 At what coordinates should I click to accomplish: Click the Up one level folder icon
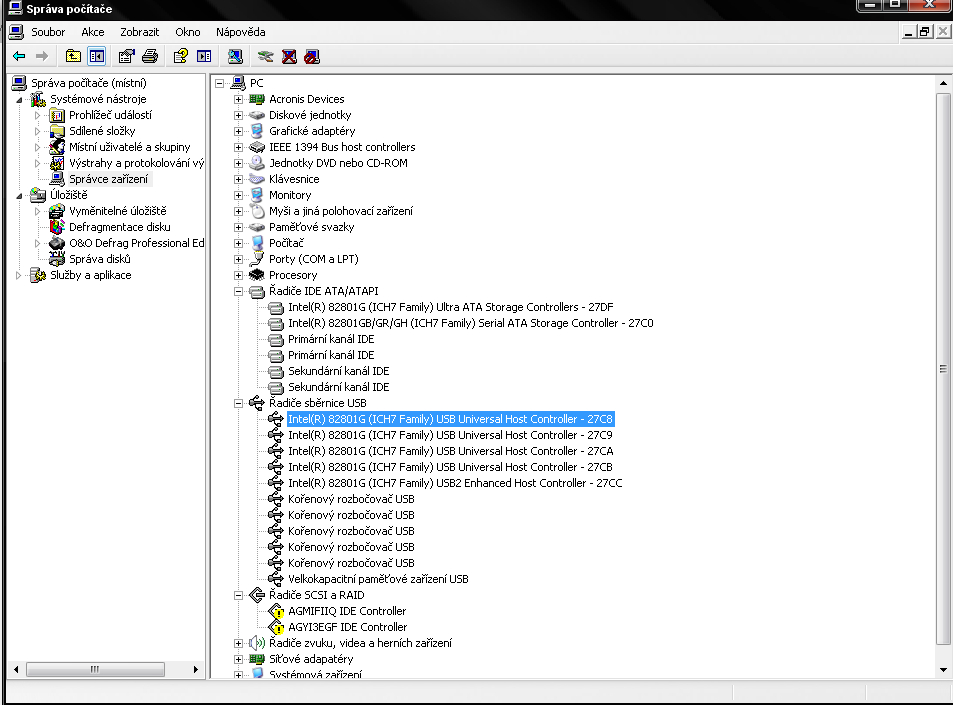73,56
